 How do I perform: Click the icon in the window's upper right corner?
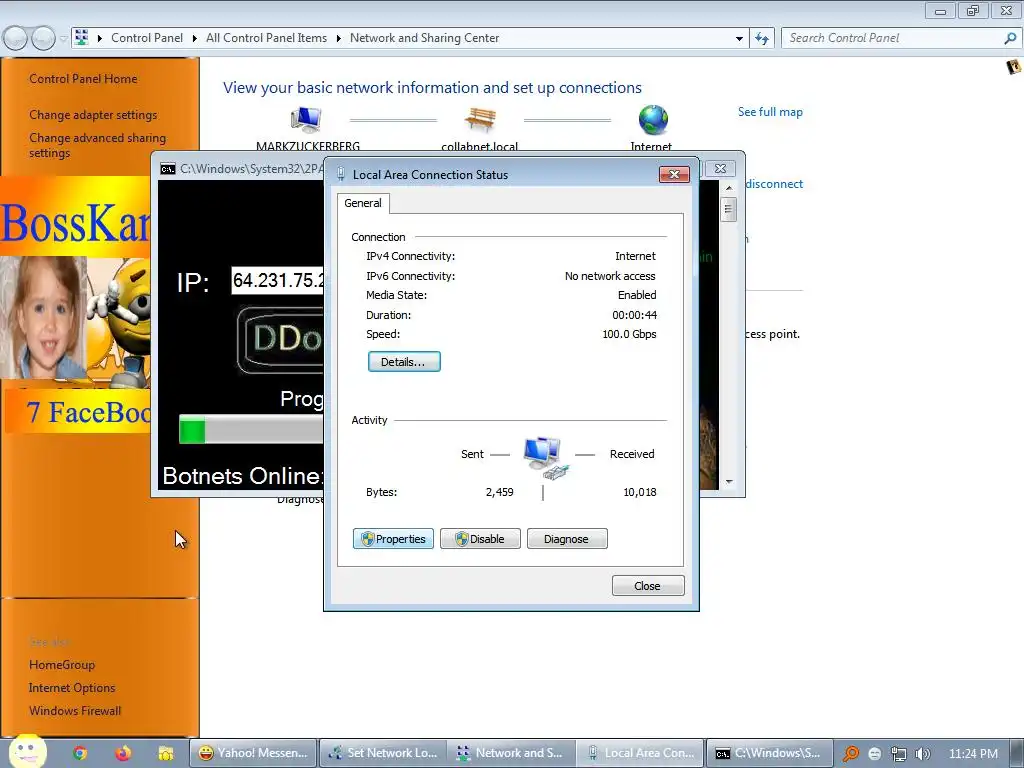(1014, 67)
